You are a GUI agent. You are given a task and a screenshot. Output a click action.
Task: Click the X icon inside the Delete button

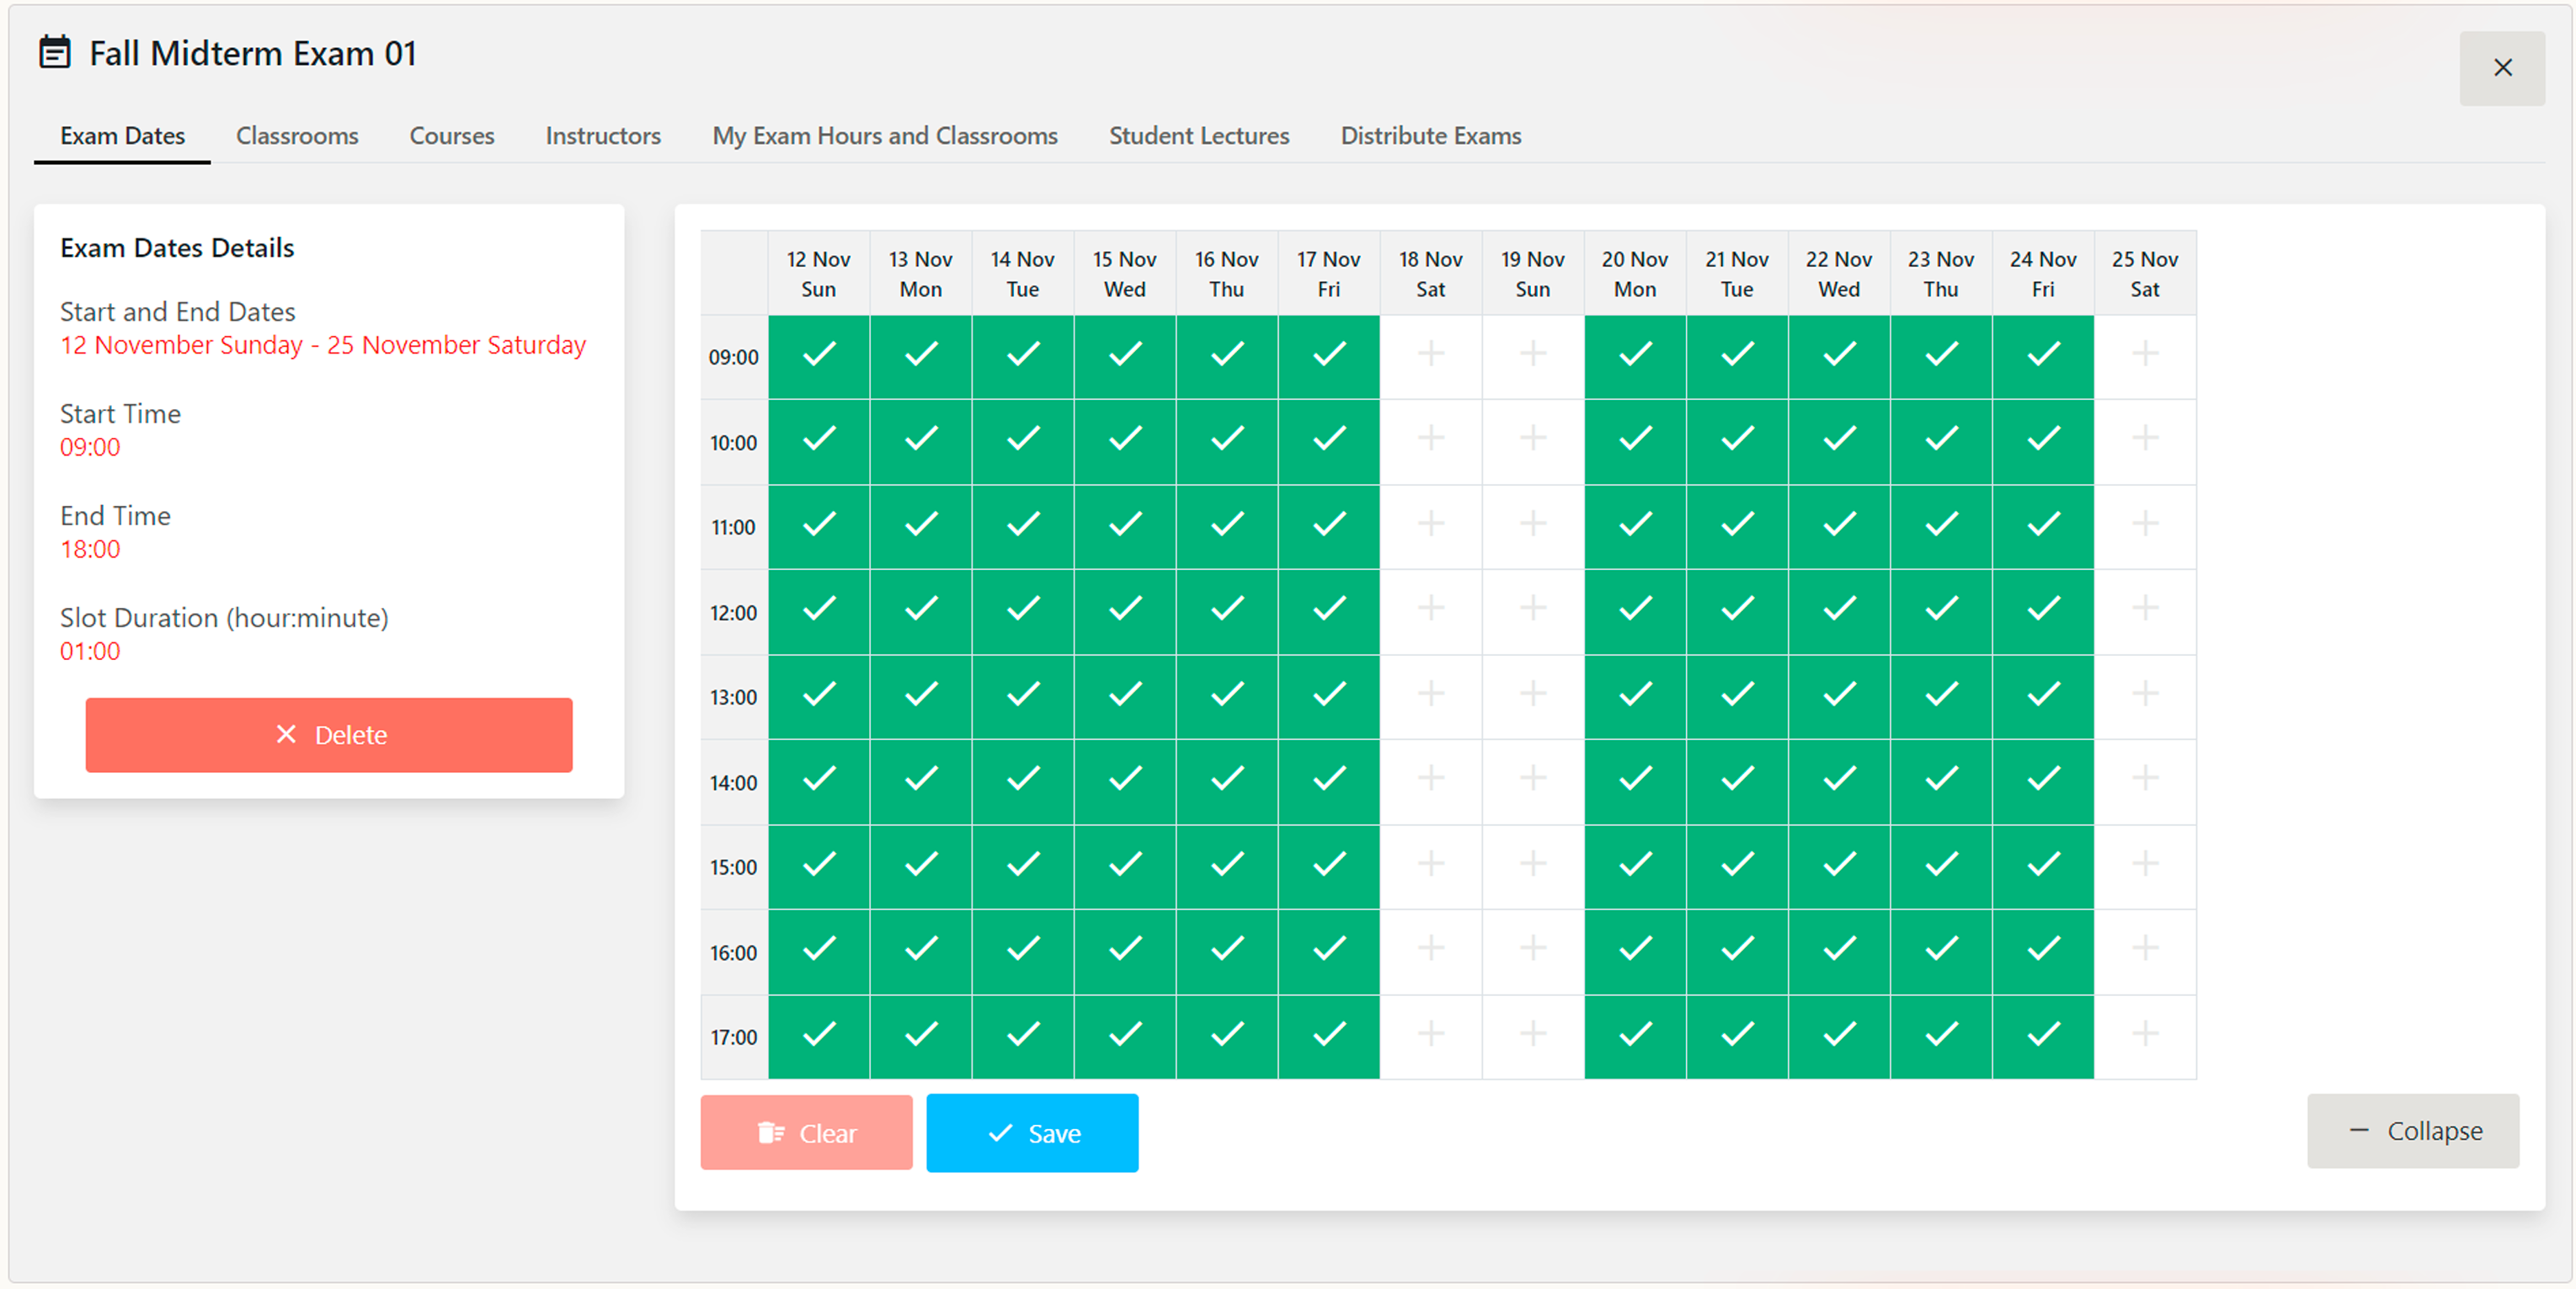pos(286,734)
